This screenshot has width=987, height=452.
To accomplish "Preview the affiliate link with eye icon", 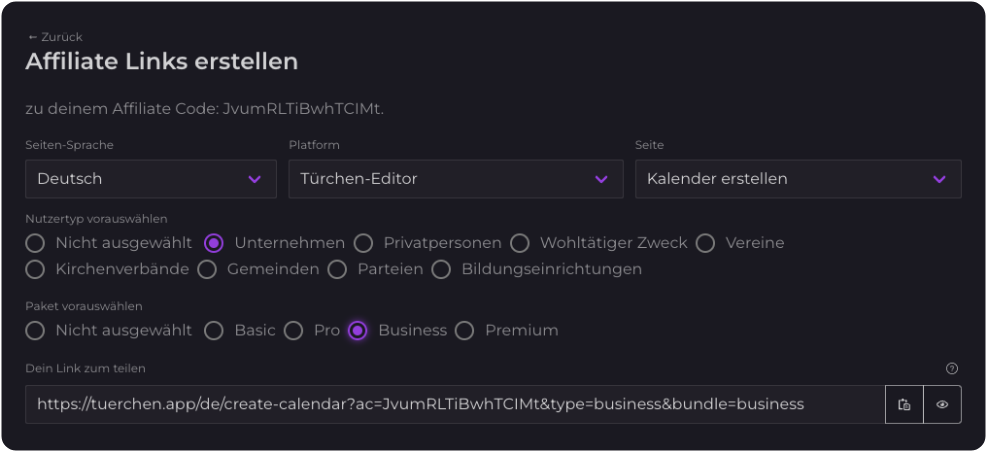I will coord(942,405).
